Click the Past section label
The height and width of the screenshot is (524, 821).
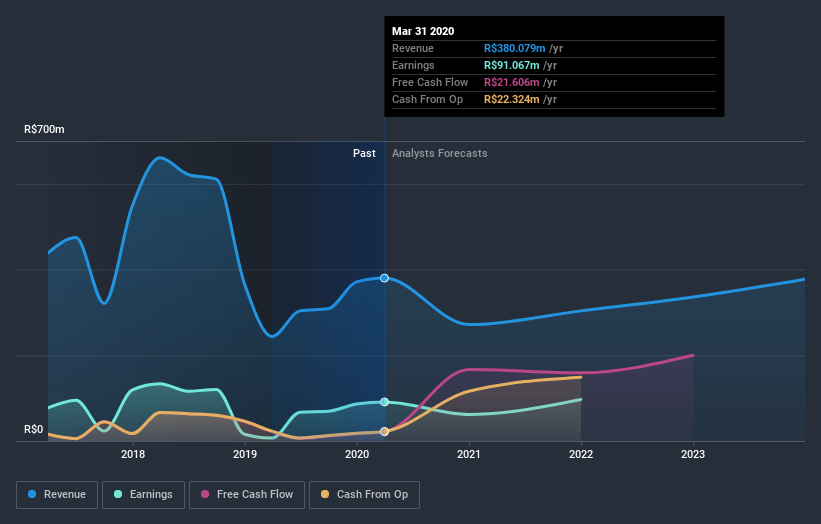364,153
